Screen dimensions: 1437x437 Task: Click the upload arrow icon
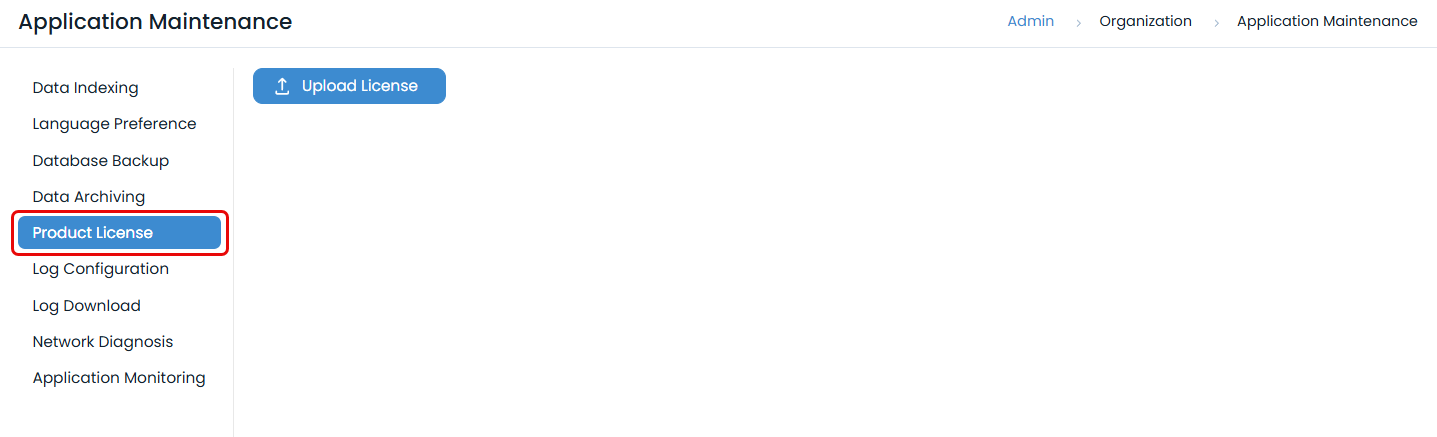pos(282,86)
